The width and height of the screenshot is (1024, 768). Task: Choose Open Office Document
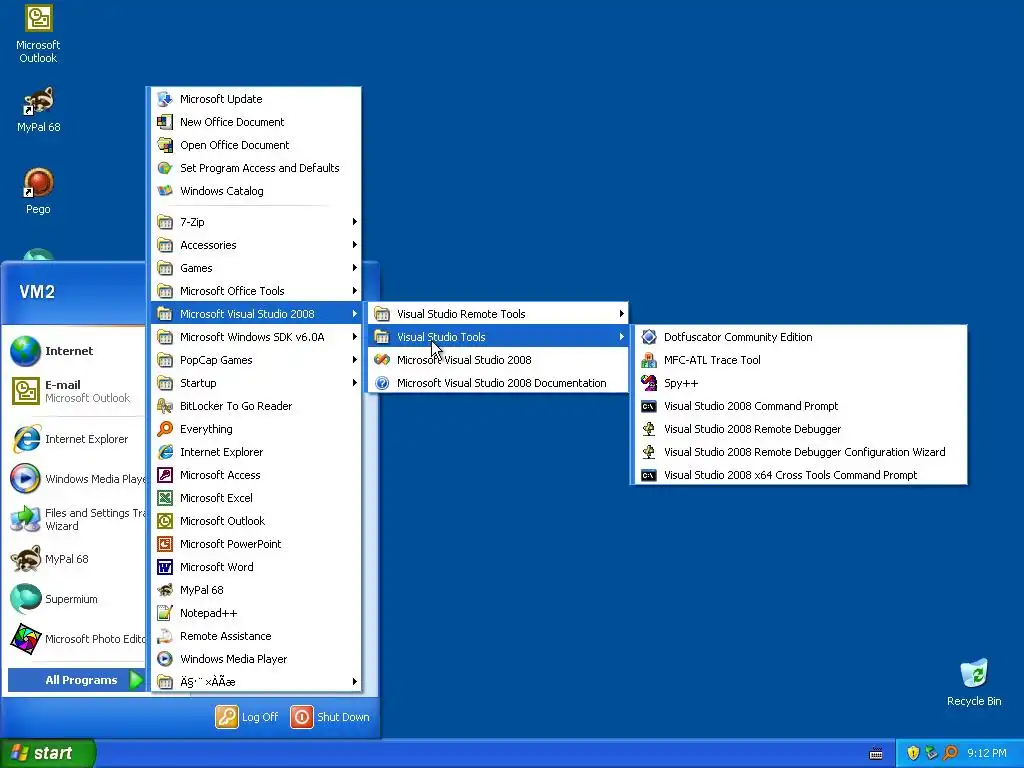[x=256, y=145]
